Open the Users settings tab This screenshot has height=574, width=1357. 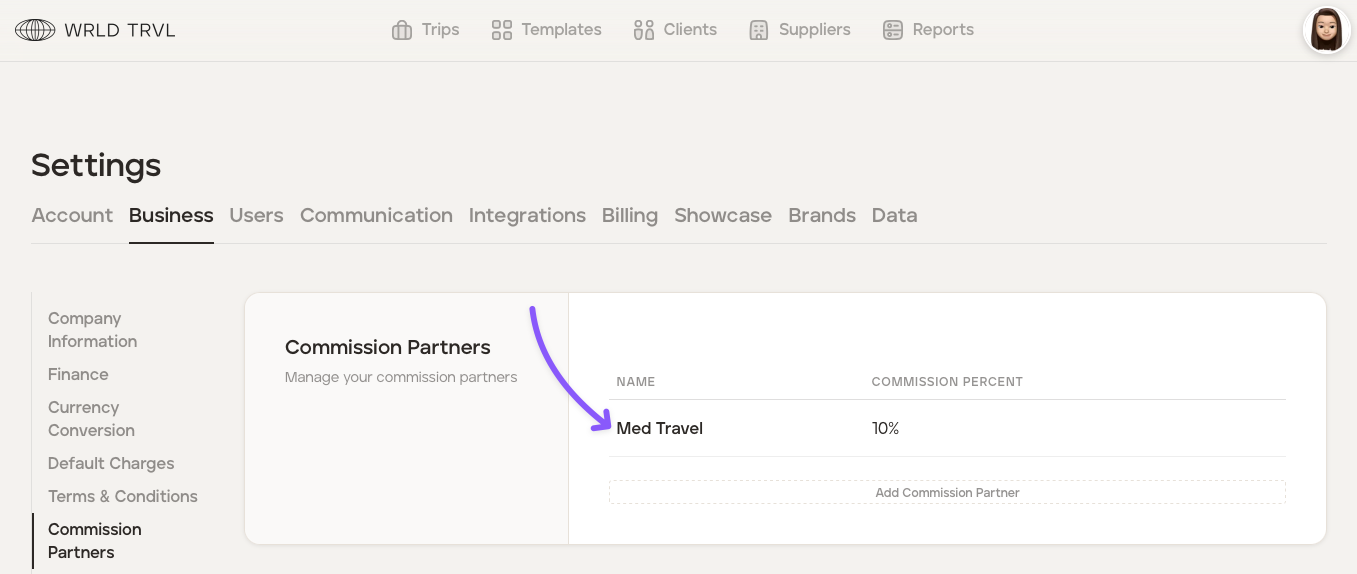(256, 215)
